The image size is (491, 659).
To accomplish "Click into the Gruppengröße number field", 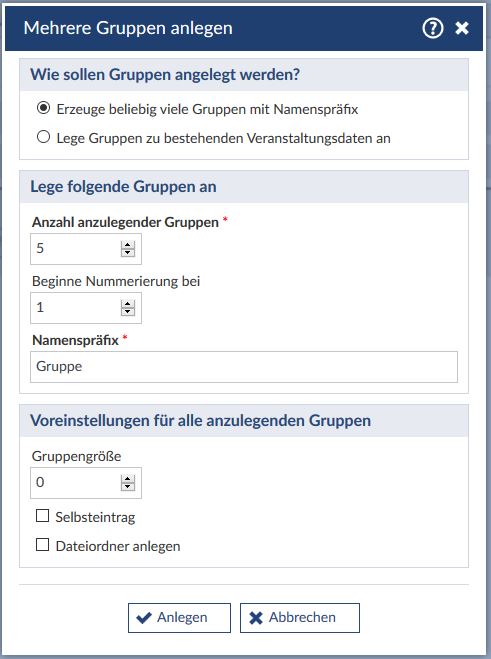I will pos(86,483).
